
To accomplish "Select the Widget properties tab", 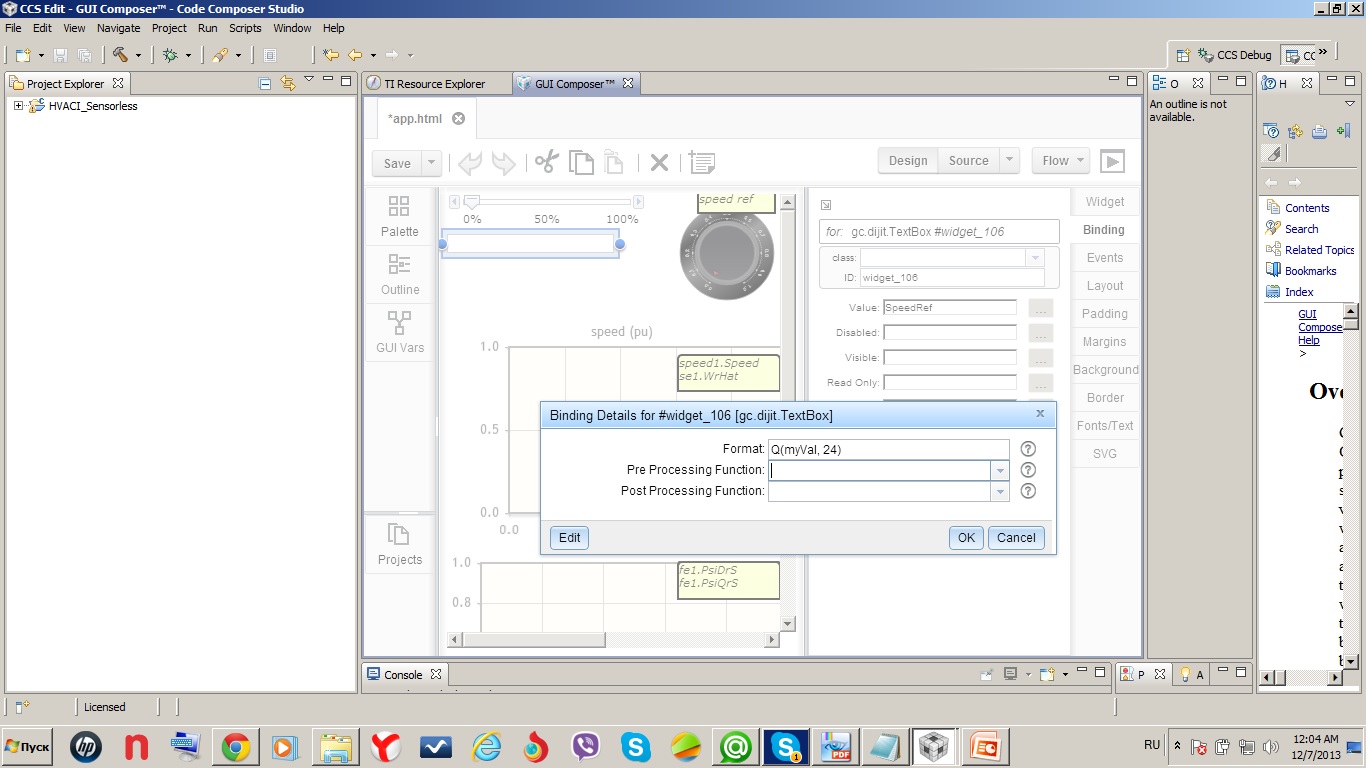I will click(1105, 201).
